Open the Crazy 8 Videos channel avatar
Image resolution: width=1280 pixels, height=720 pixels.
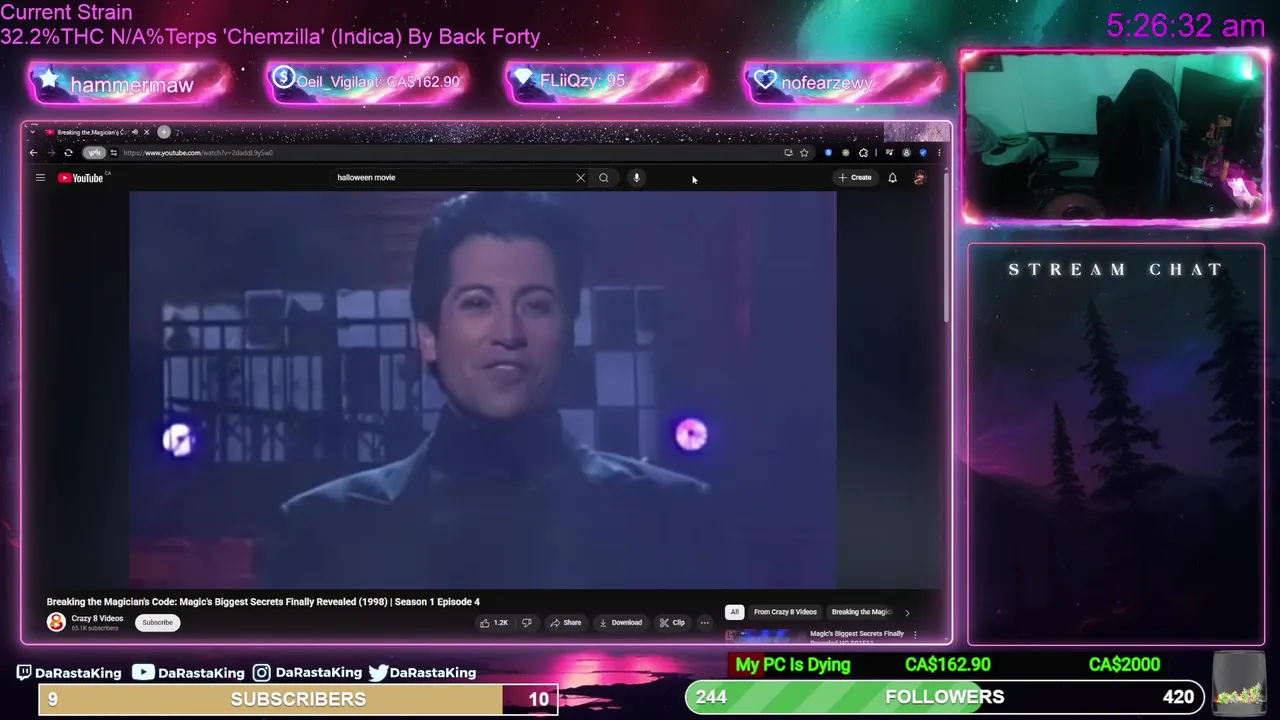click(x=56, y=622)
